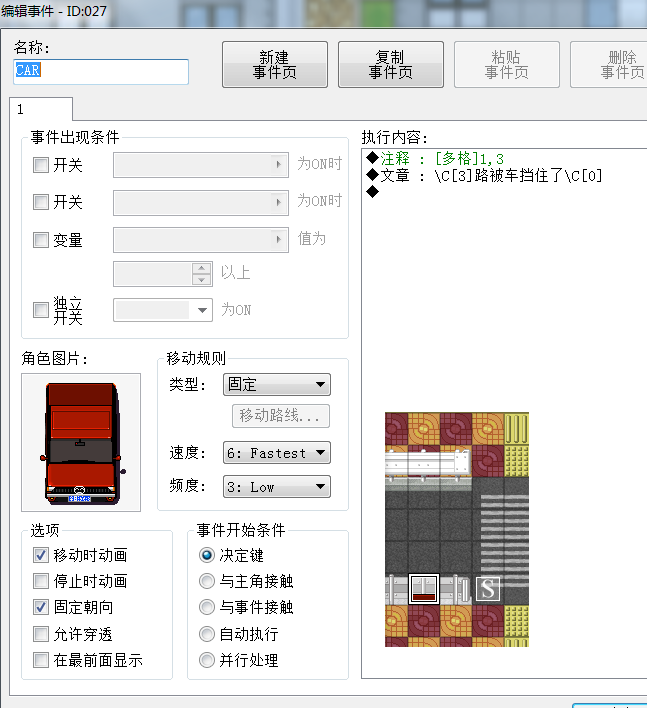Screen dimensions: 647x708
Task: Select the 与主角接触 trigger radio button
Action: tap(207, 581)
